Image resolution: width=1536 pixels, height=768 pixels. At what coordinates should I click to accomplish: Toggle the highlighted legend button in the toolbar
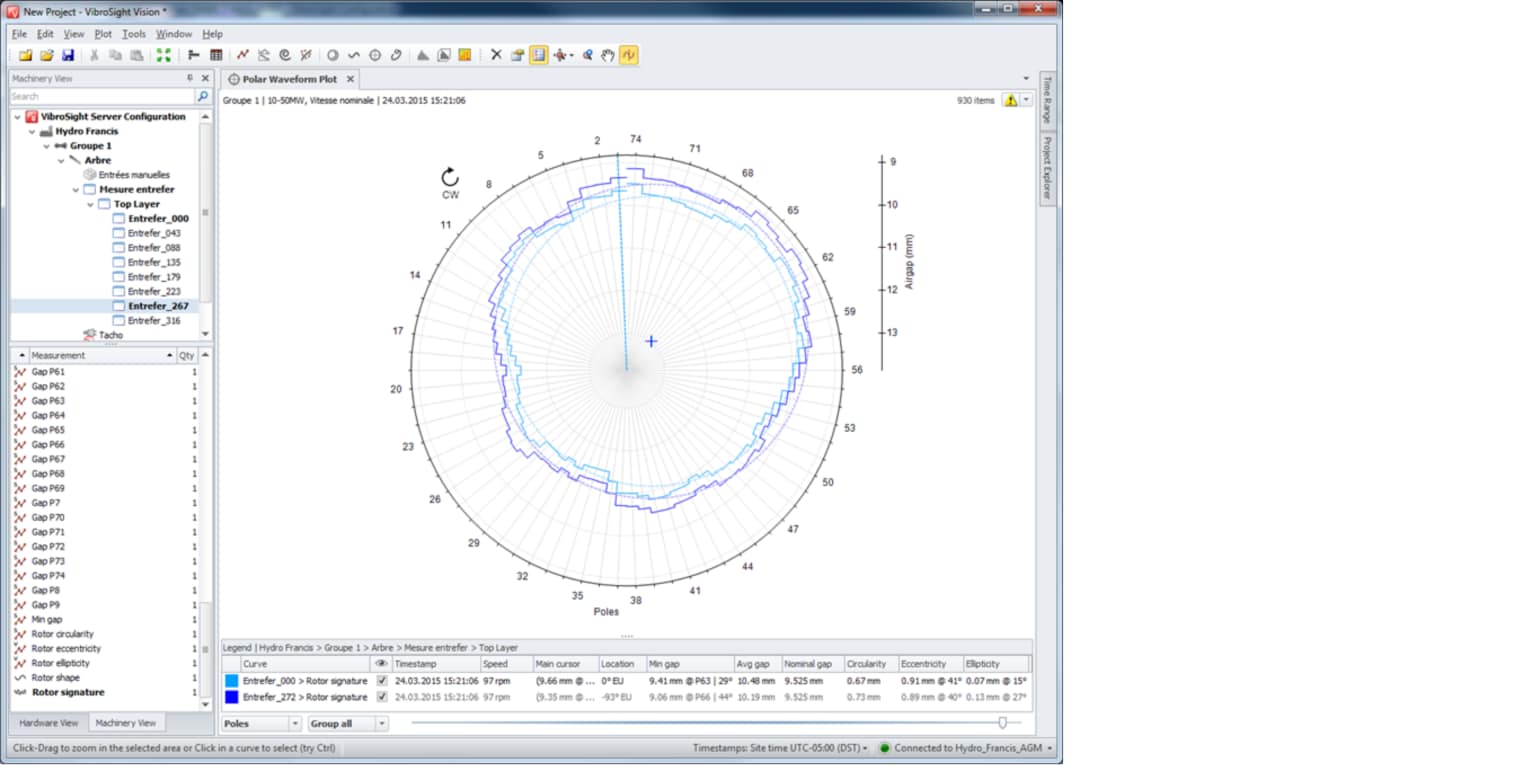coord(539,55)
